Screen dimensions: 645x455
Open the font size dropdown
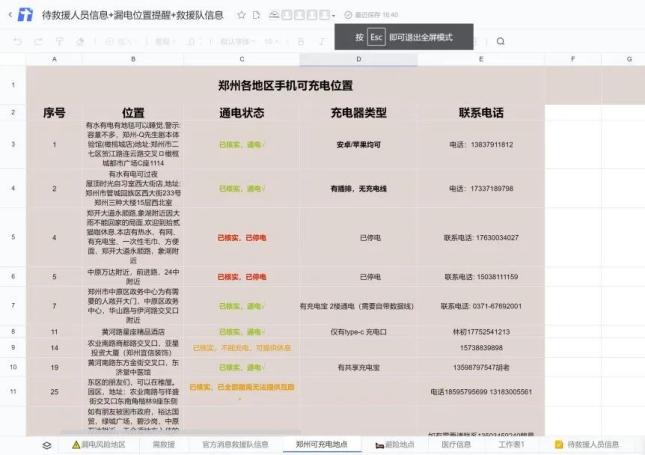click(272, 41)
